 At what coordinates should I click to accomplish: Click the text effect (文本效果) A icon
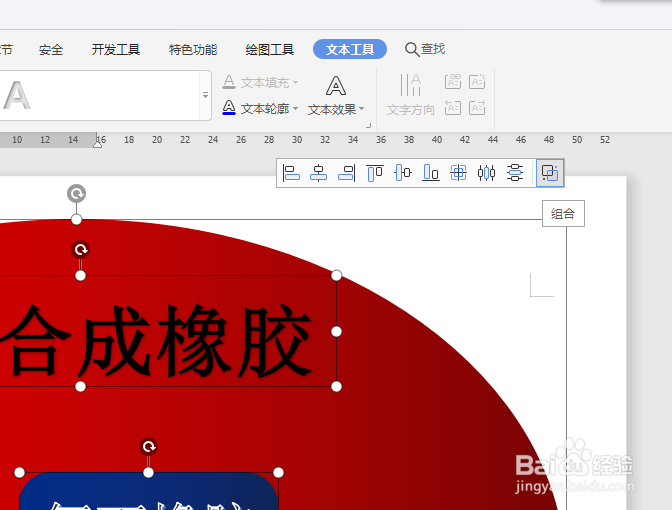pos(336,86)
